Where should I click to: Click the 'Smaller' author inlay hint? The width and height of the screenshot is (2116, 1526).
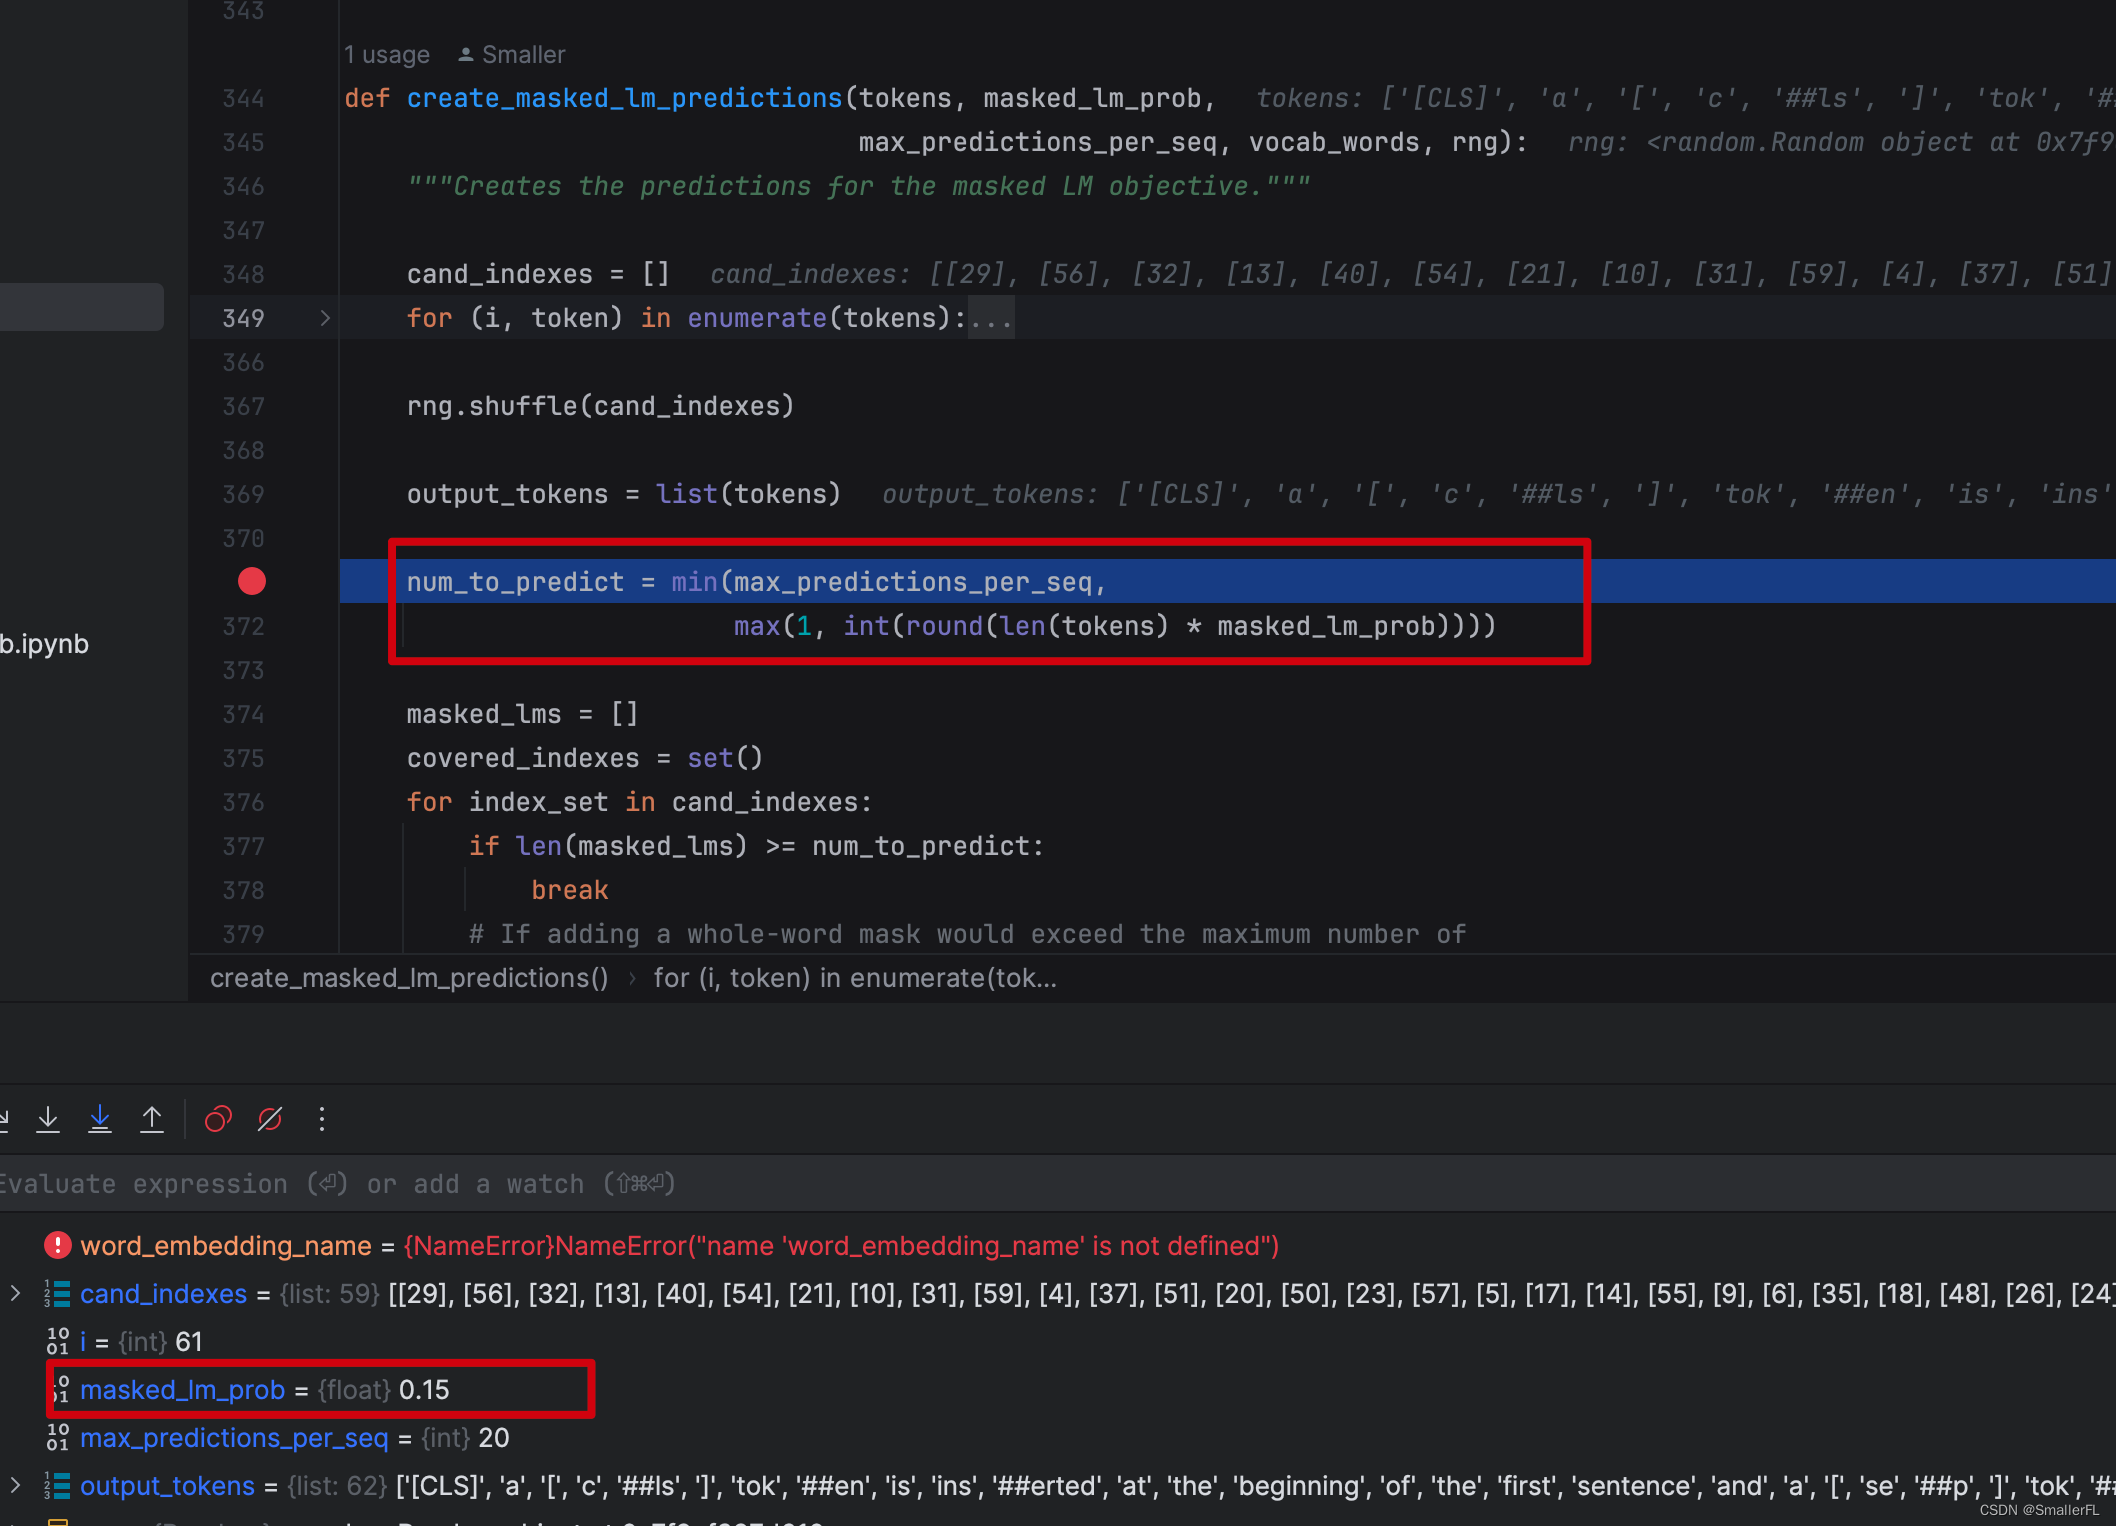523,55
